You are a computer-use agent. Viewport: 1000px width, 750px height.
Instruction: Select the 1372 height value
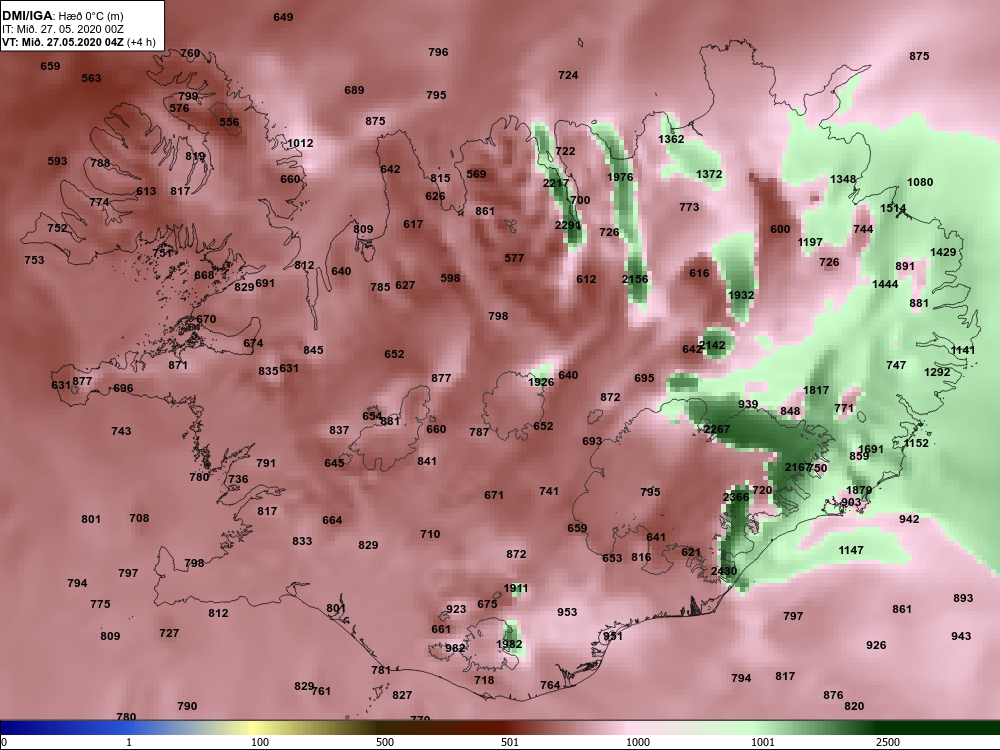709,174
